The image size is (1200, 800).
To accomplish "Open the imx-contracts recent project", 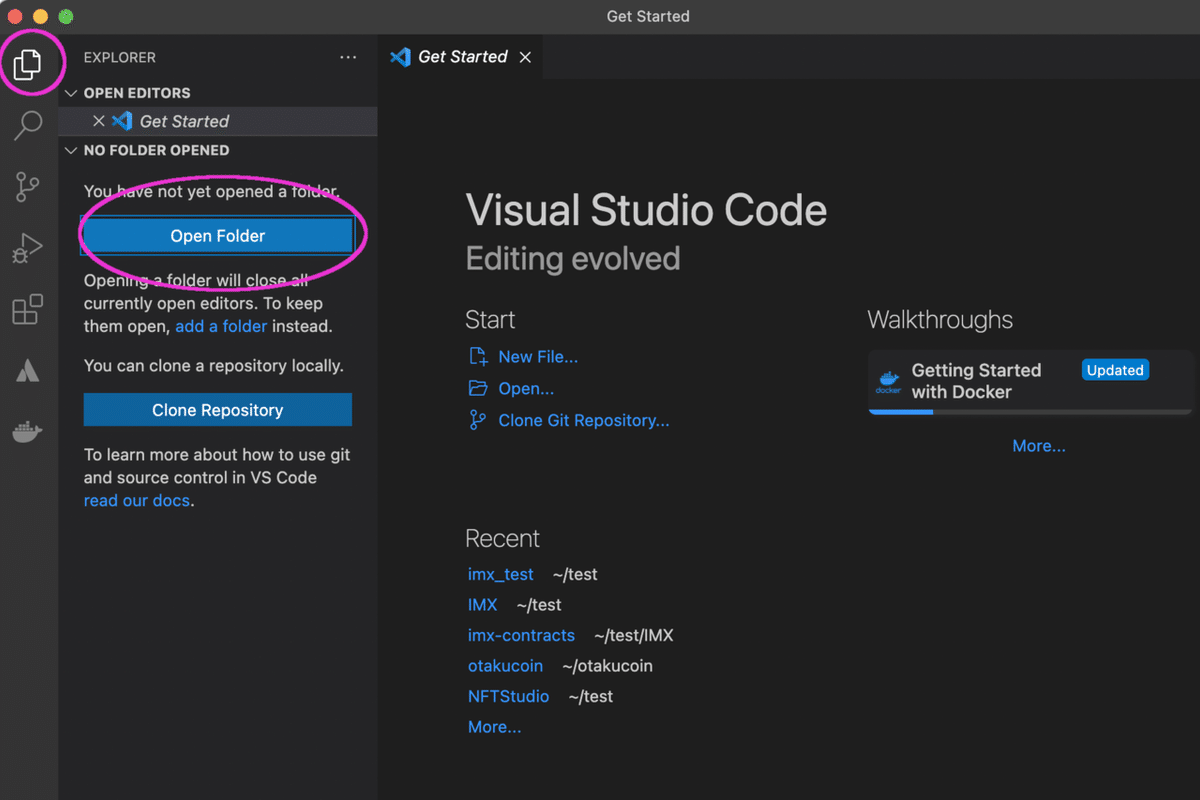I will coord(521,635).
